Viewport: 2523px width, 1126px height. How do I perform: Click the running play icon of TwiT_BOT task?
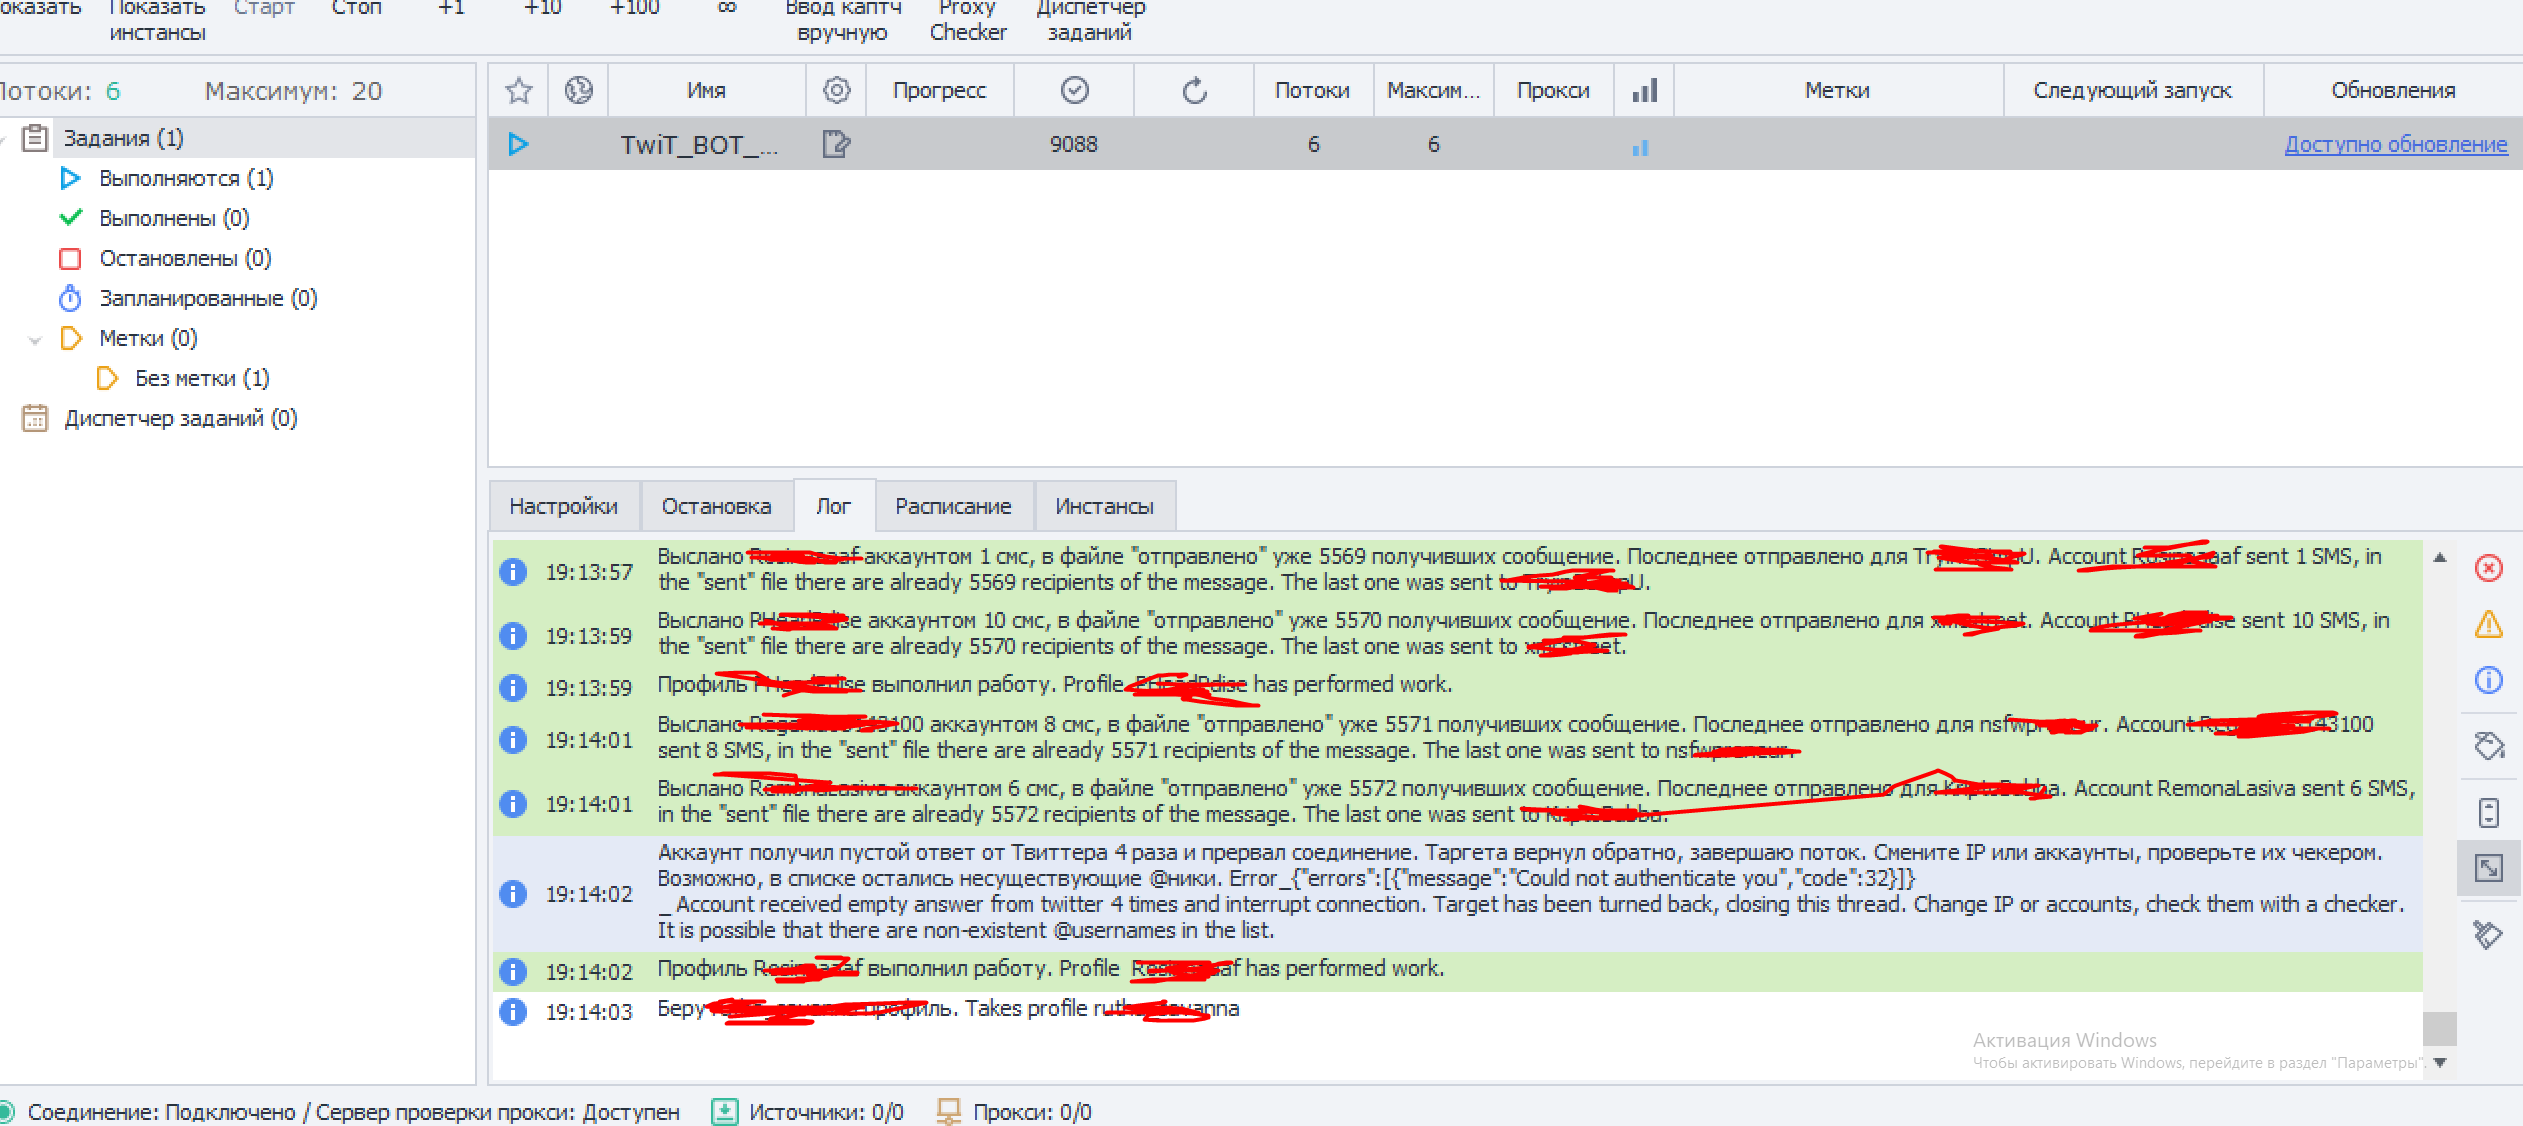point(518,145)
